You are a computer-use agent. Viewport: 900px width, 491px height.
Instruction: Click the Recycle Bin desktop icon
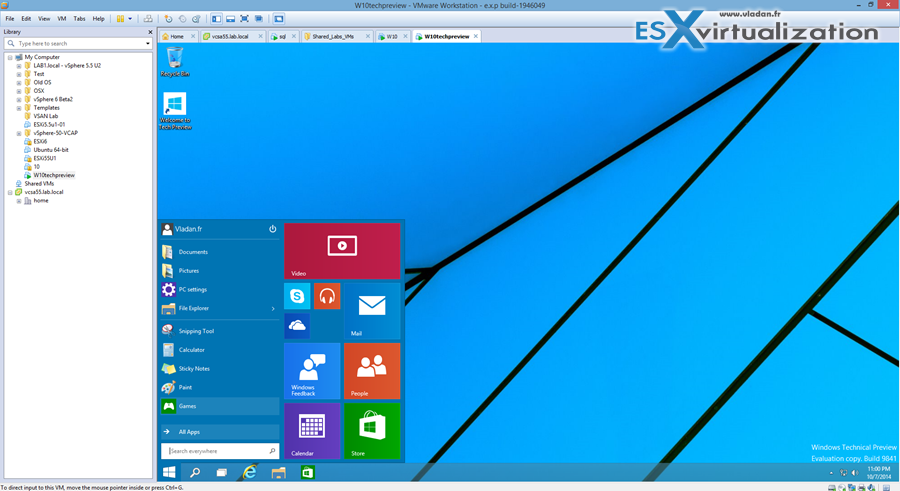point(175,62)
